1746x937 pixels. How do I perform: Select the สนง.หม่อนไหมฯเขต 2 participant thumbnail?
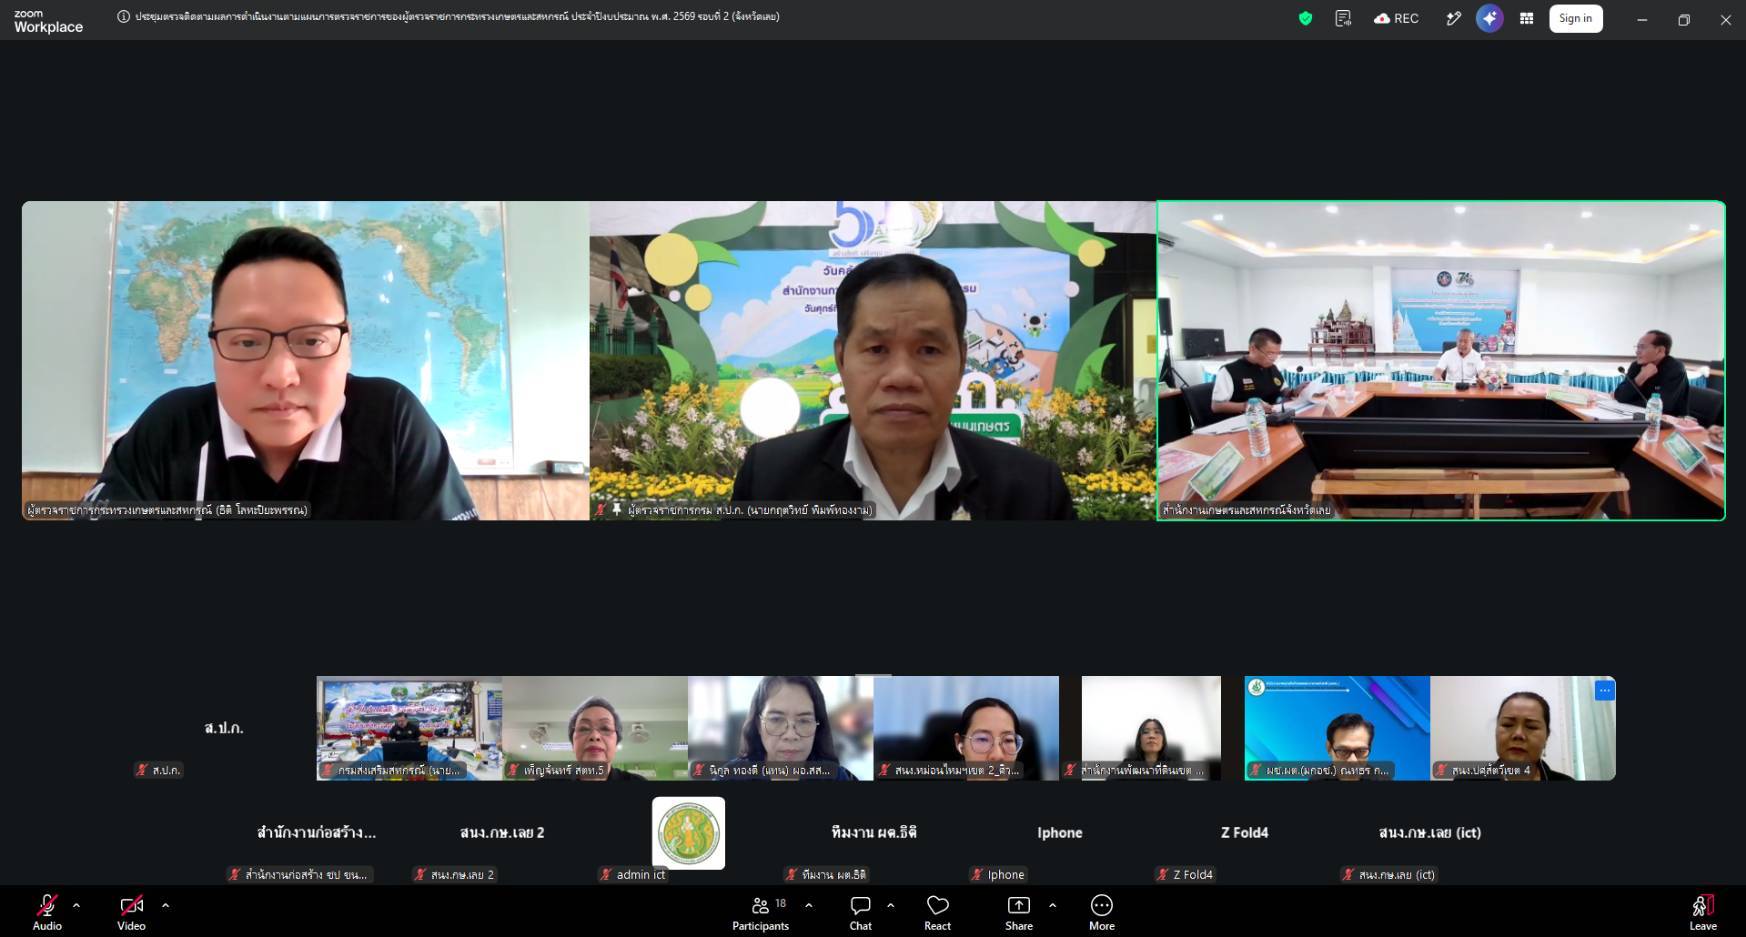(966, 728)
